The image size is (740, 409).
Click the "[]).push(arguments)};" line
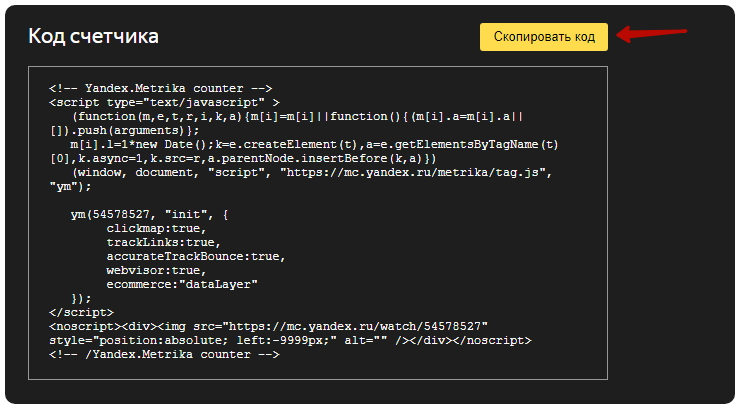pos(125,130)
